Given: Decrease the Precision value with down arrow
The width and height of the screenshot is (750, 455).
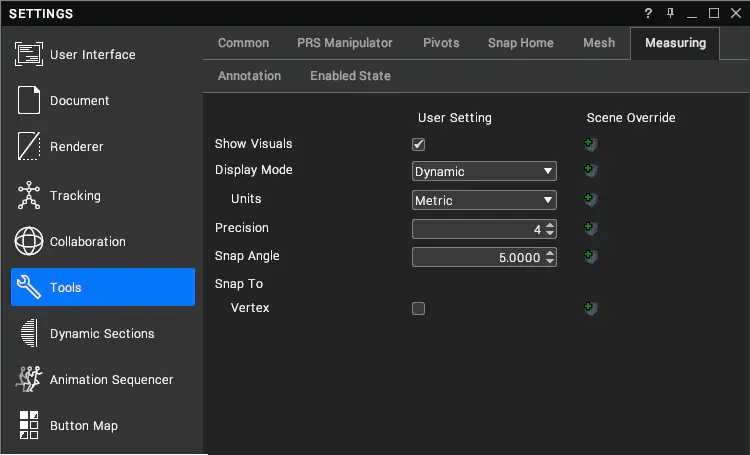Looking at the screenshot, I should [550, 233].
